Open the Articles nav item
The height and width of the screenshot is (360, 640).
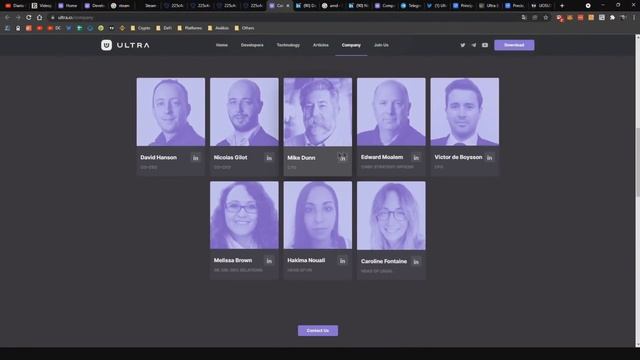point(320,45)
